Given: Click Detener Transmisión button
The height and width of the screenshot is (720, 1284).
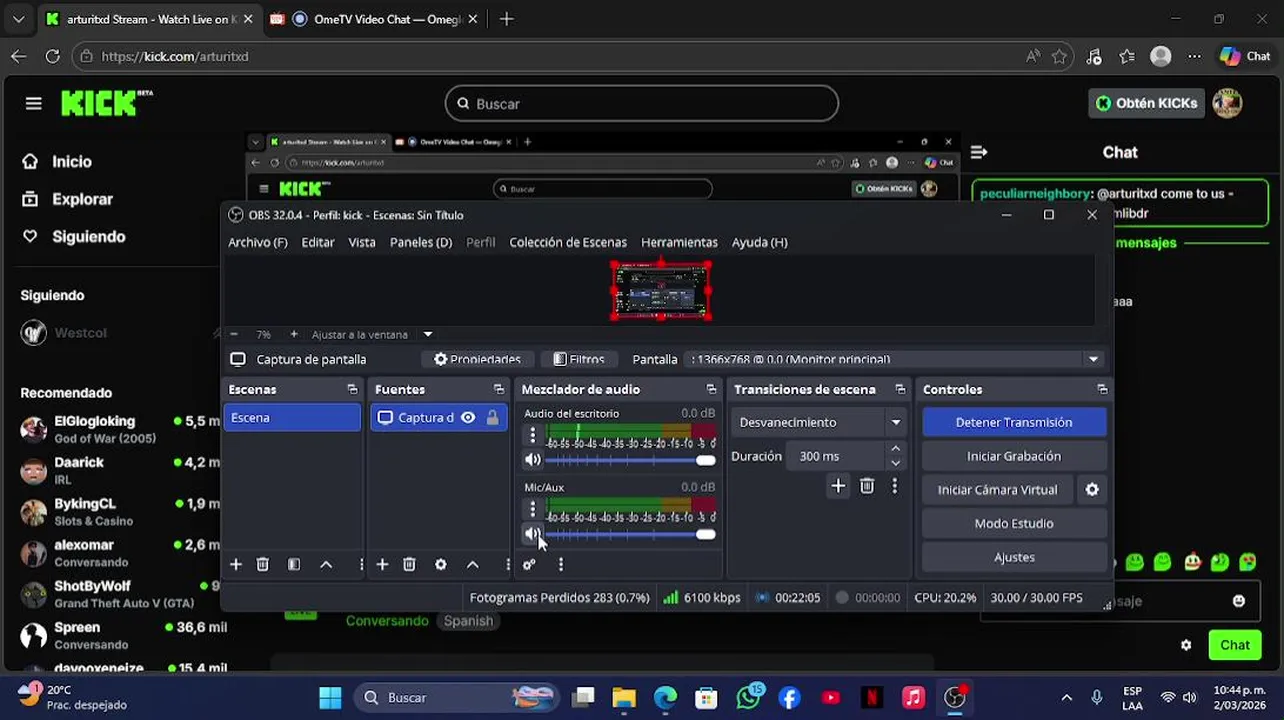Looking at the screenshot, I should pos(1014,422).
